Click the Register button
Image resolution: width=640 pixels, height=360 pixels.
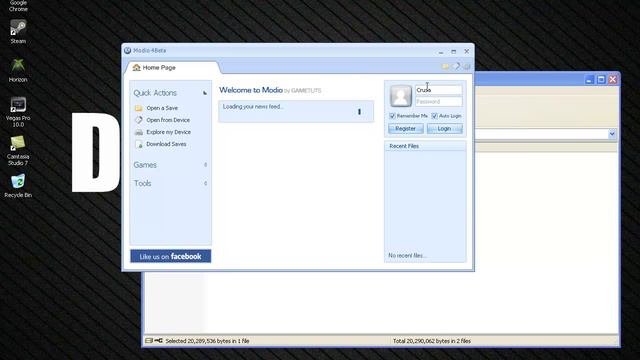point(405,129)
